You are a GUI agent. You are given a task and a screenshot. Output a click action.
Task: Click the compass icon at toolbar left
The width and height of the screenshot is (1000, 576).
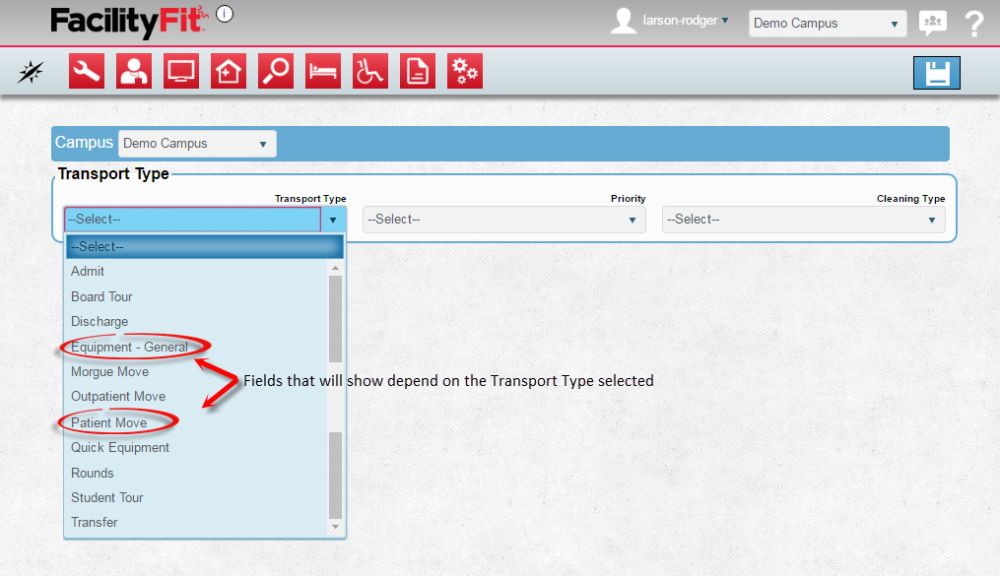point(31,71)
